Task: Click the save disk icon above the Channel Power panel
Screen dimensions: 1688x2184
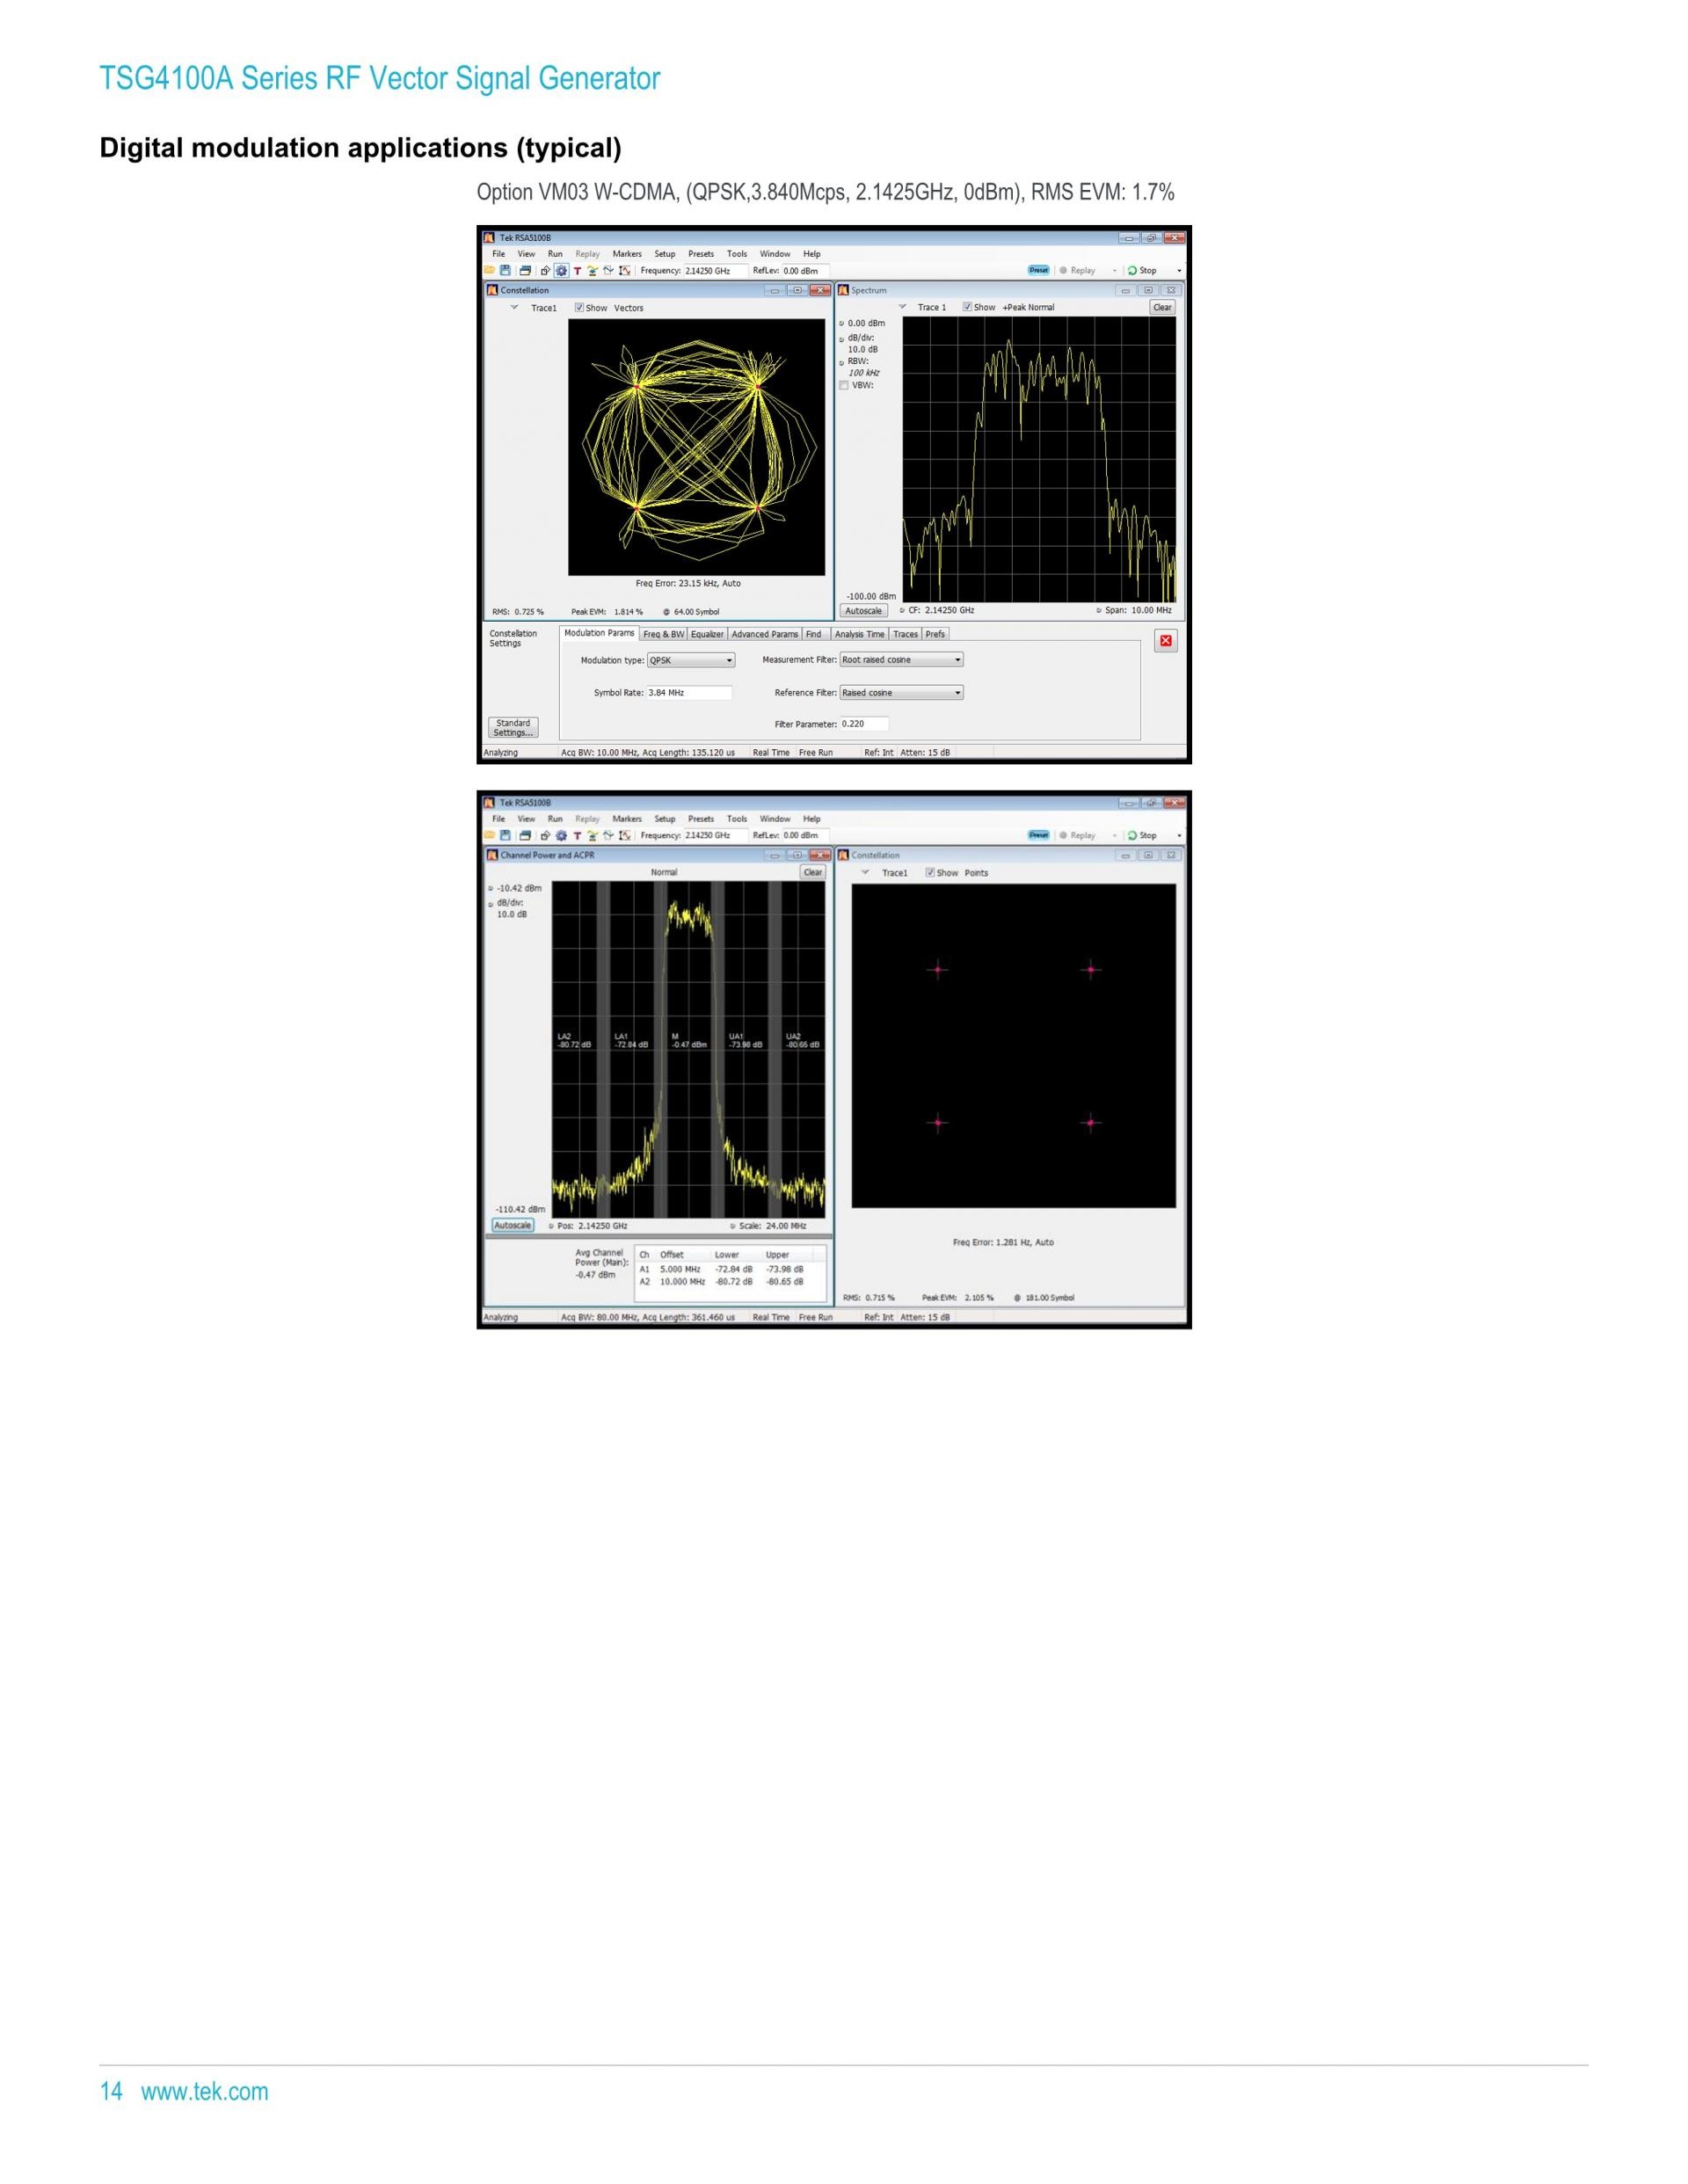Action: [505, 836]
